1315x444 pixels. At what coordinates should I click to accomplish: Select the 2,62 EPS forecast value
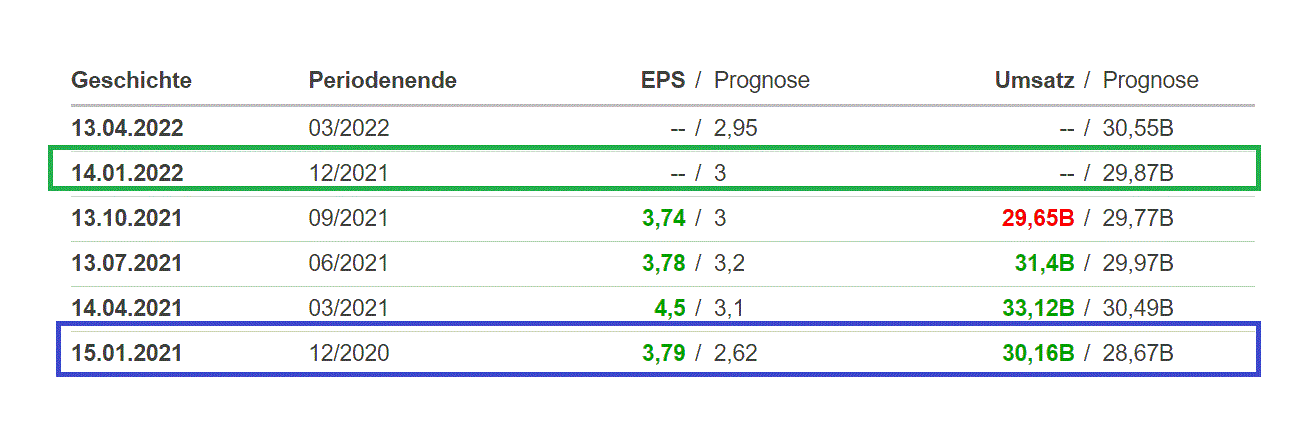[735, 354]
